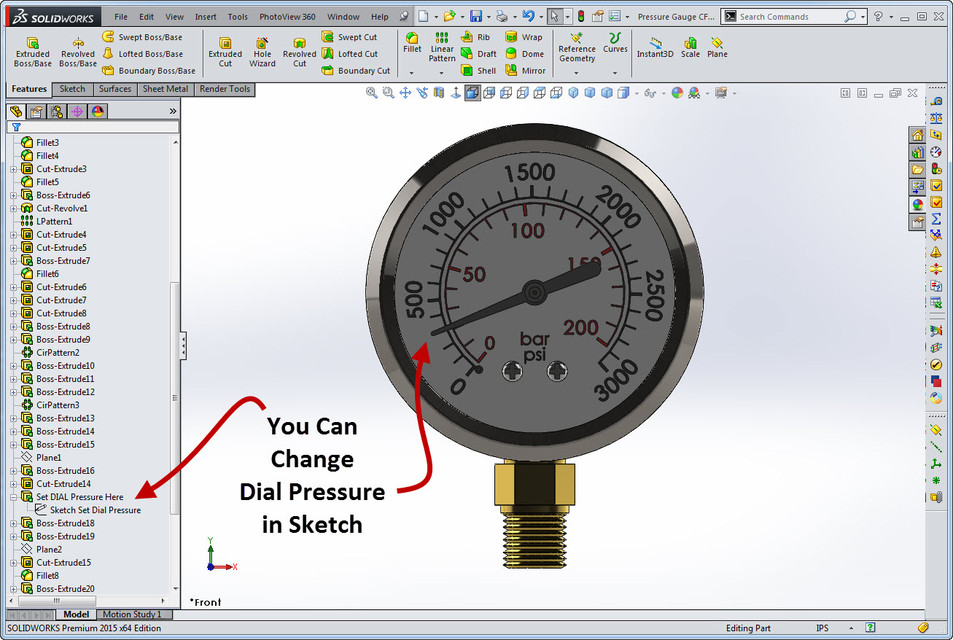
Task: Open the Reference Geometry dropdown arrow
Action: pyautogui.click(x=576, y=73)
